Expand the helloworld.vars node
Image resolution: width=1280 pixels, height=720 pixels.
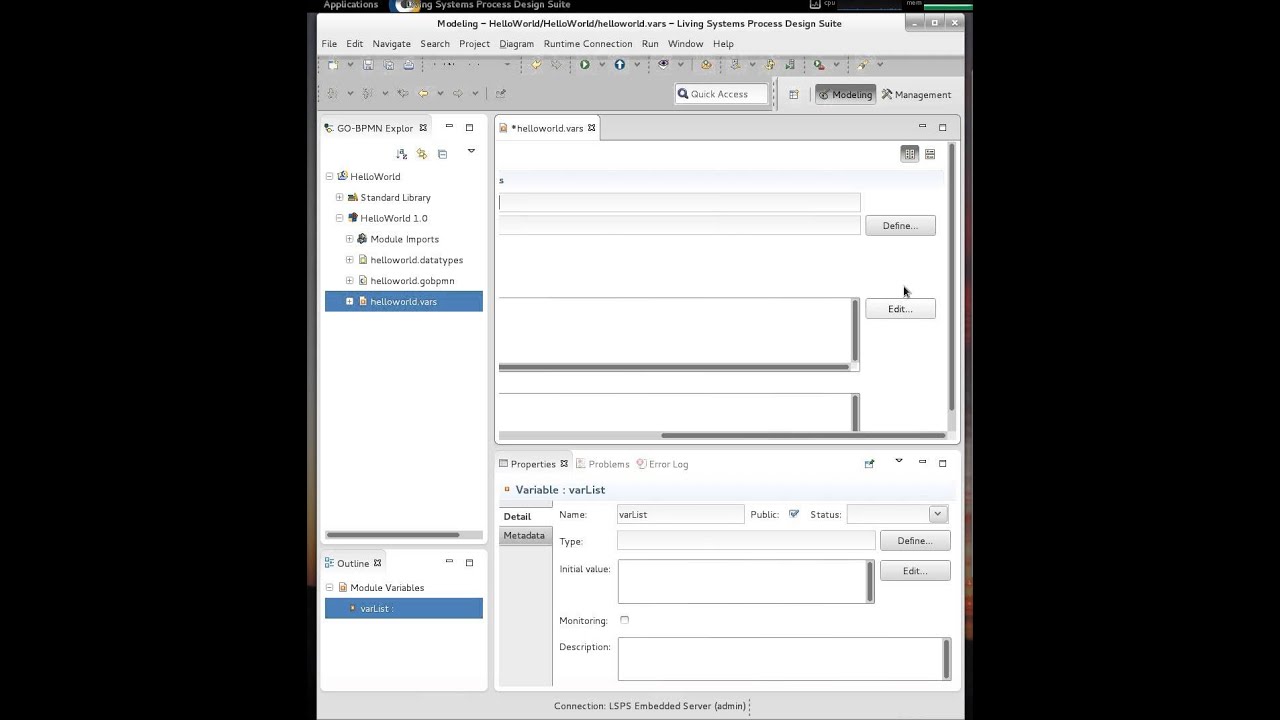(x=349, y=302)
